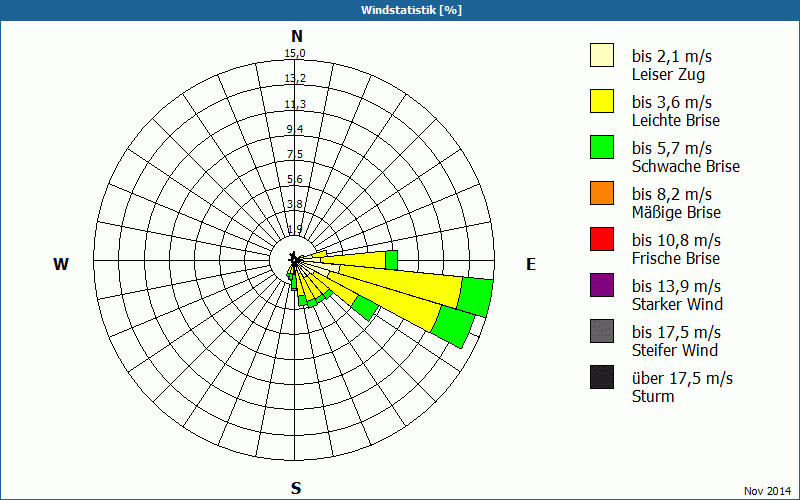800x500 pixels.
Task: Click the 'Frische Brise' legend label
Action: click(x=676, y=258)
